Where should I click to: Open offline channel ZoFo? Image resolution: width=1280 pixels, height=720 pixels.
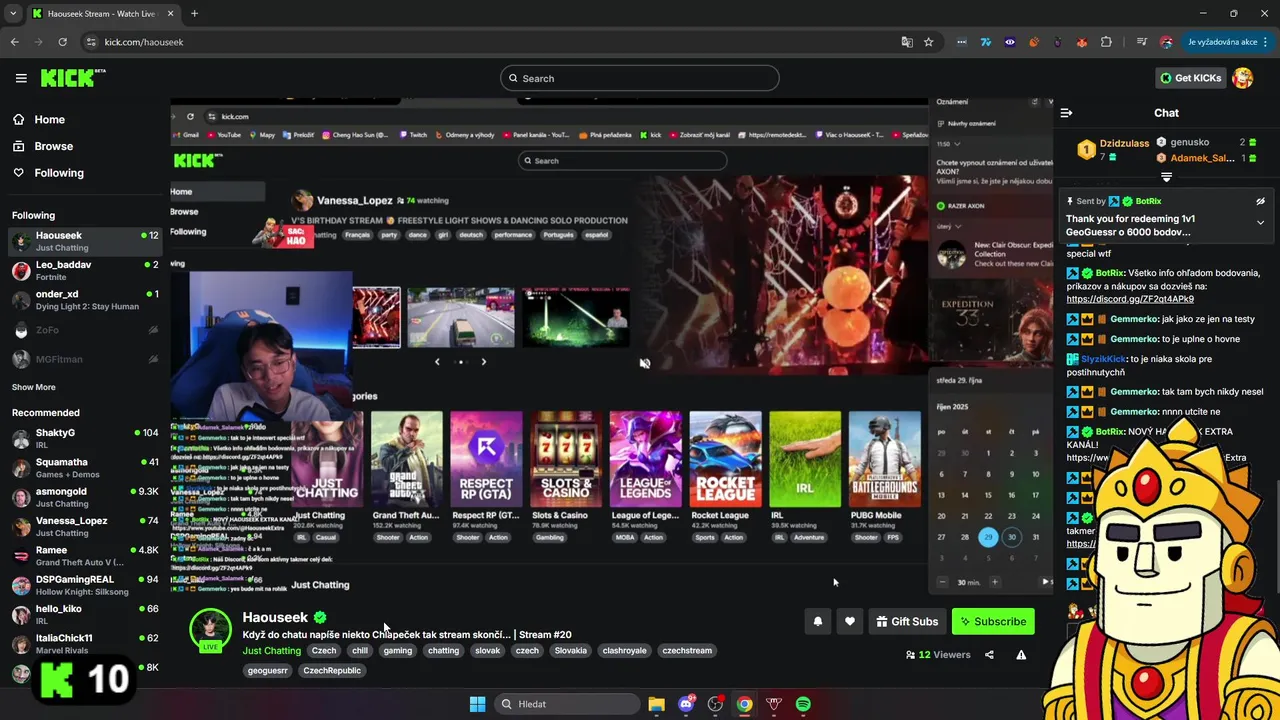[85, 330]
